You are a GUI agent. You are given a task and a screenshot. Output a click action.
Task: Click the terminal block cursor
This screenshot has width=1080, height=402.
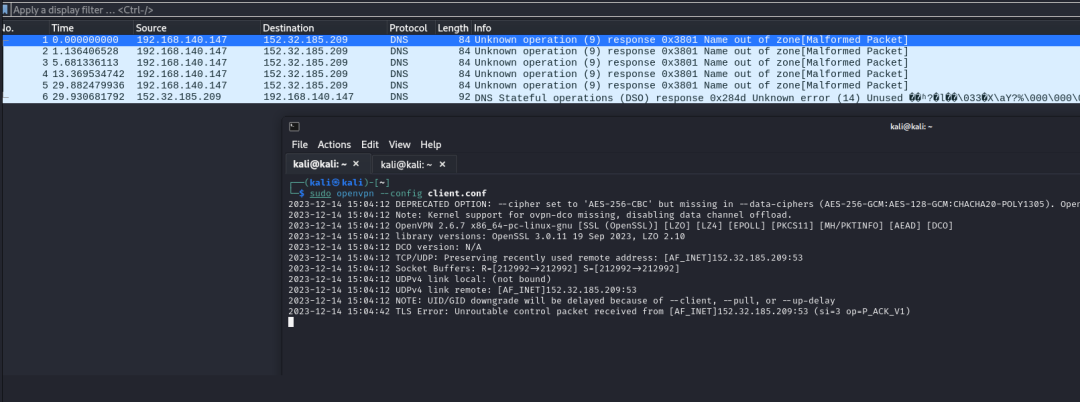tap(291, 322)
